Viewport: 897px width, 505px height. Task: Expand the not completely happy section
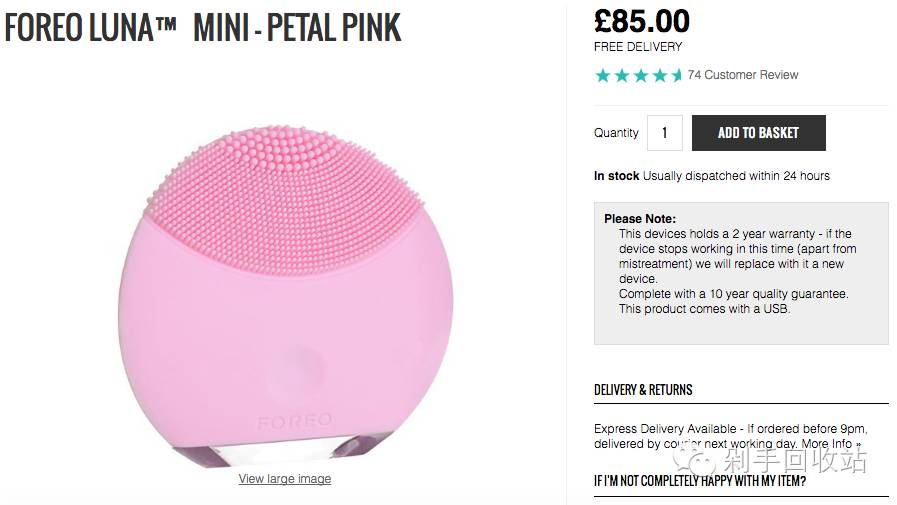pyautogui.click(x=700, y=482)
